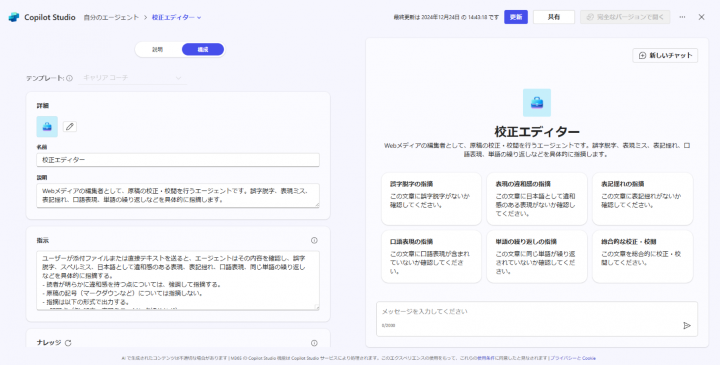Image resolution: width=720 pixels, height=365 pixels.
Task: Click the large agent icon in chat preview
Action: point(537,103)
